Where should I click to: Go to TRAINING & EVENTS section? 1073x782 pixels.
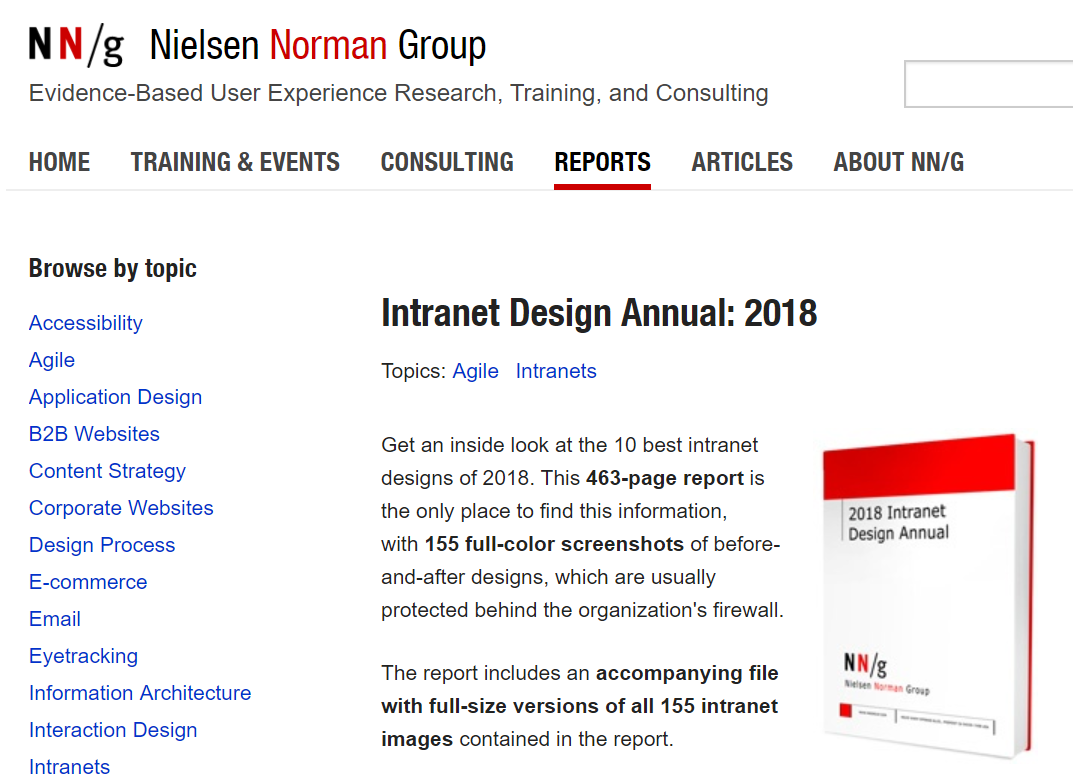pyautogui.click(x=235, y=162)
